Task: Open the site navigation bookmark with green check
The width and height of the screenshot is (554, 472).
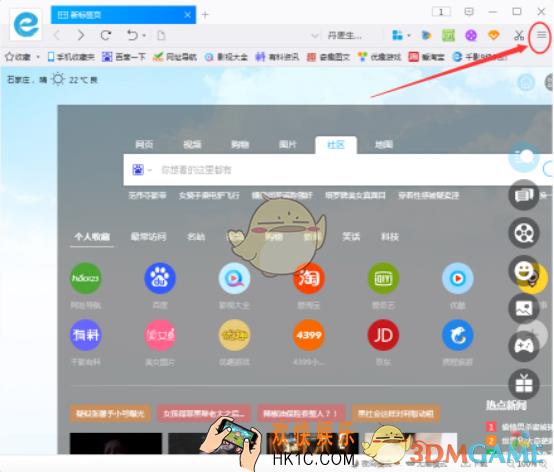Action: point(174,57)
